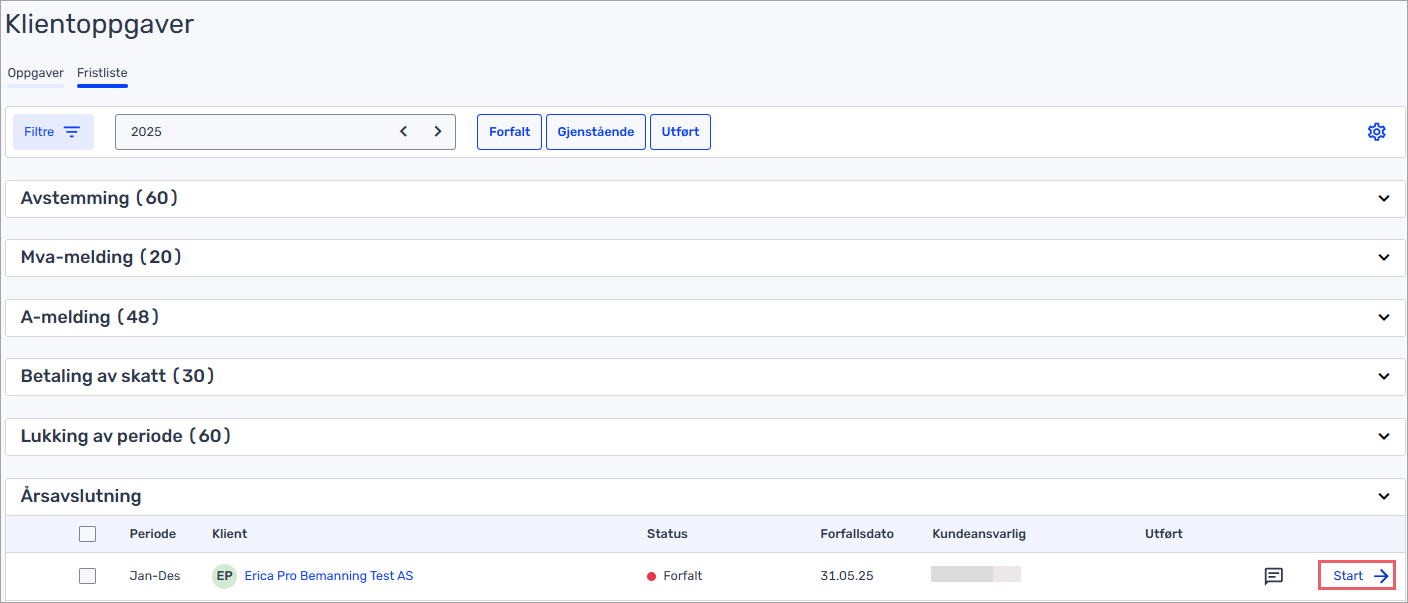Tick the Jan-Des row checkbox
This screenshot has height=603, width=1408.
[x=87, y=576]
